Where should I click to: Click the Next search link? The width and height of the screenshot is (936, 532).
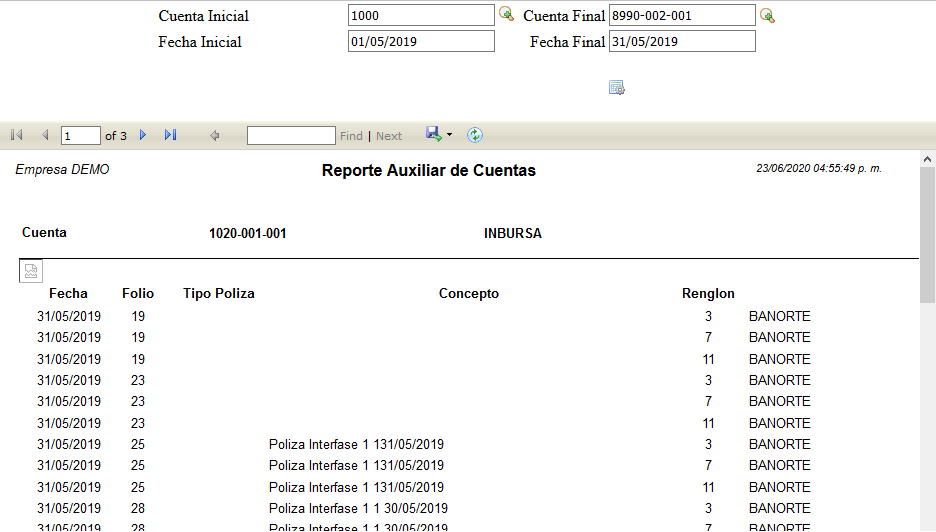[389, 136]
